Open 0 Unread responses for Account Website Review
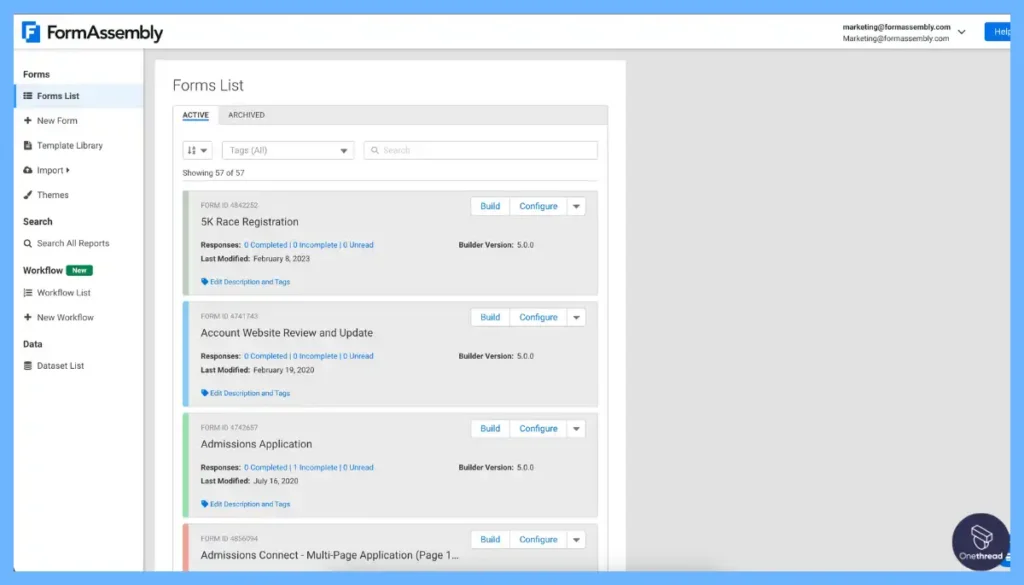 359,356
